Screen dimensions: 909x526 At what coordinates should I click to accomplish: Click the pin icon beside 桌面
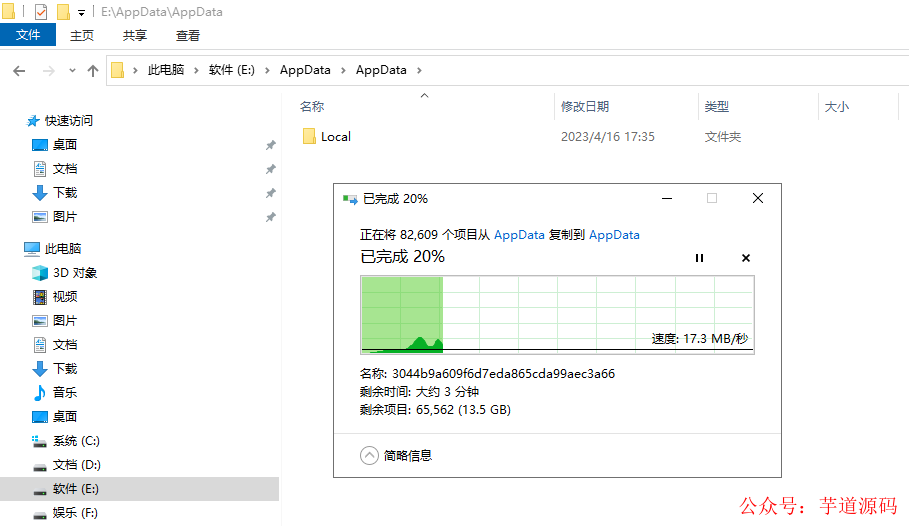click(x=270, y=145)
